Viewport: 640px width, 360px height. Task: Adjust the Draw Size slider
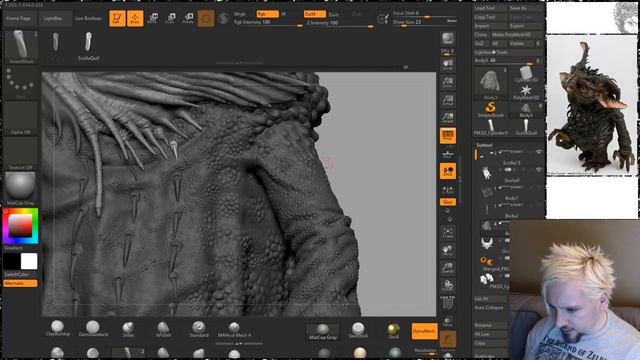coord(424,22)
